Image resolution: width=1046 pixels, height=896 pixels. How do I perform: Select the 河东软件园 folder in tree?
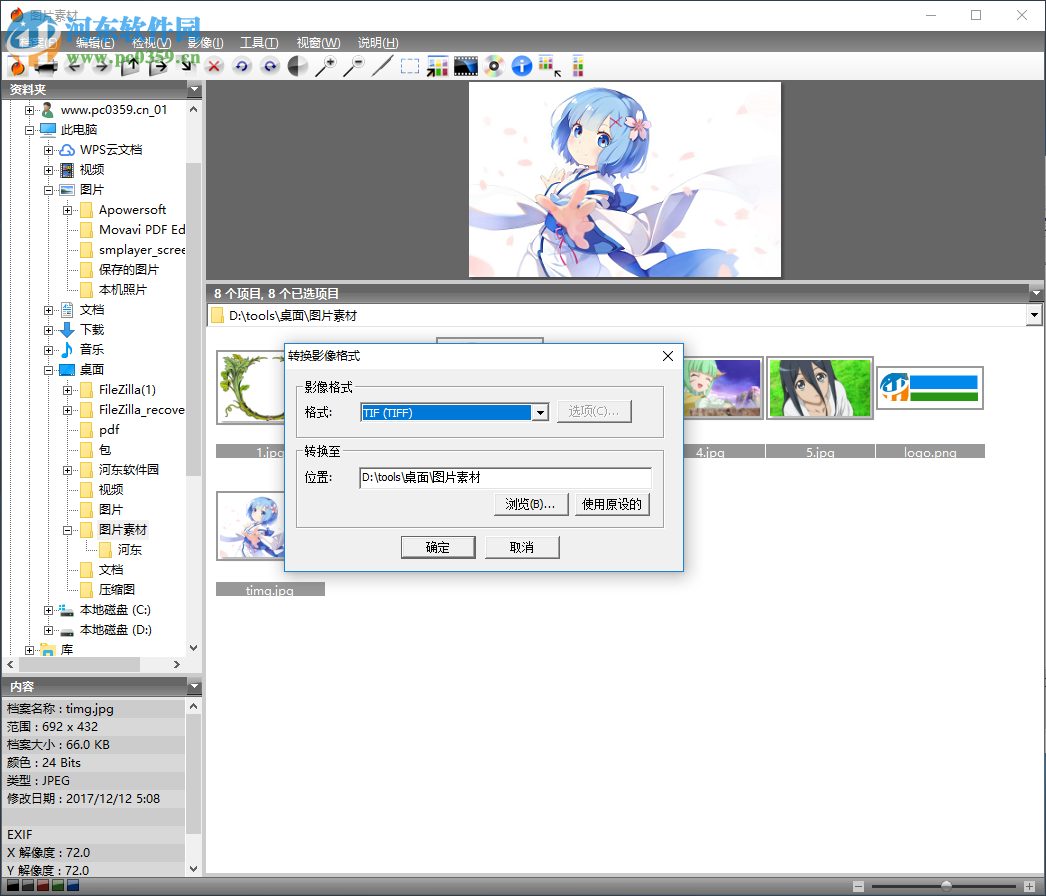pyautogui.click(x=129, y=470)
